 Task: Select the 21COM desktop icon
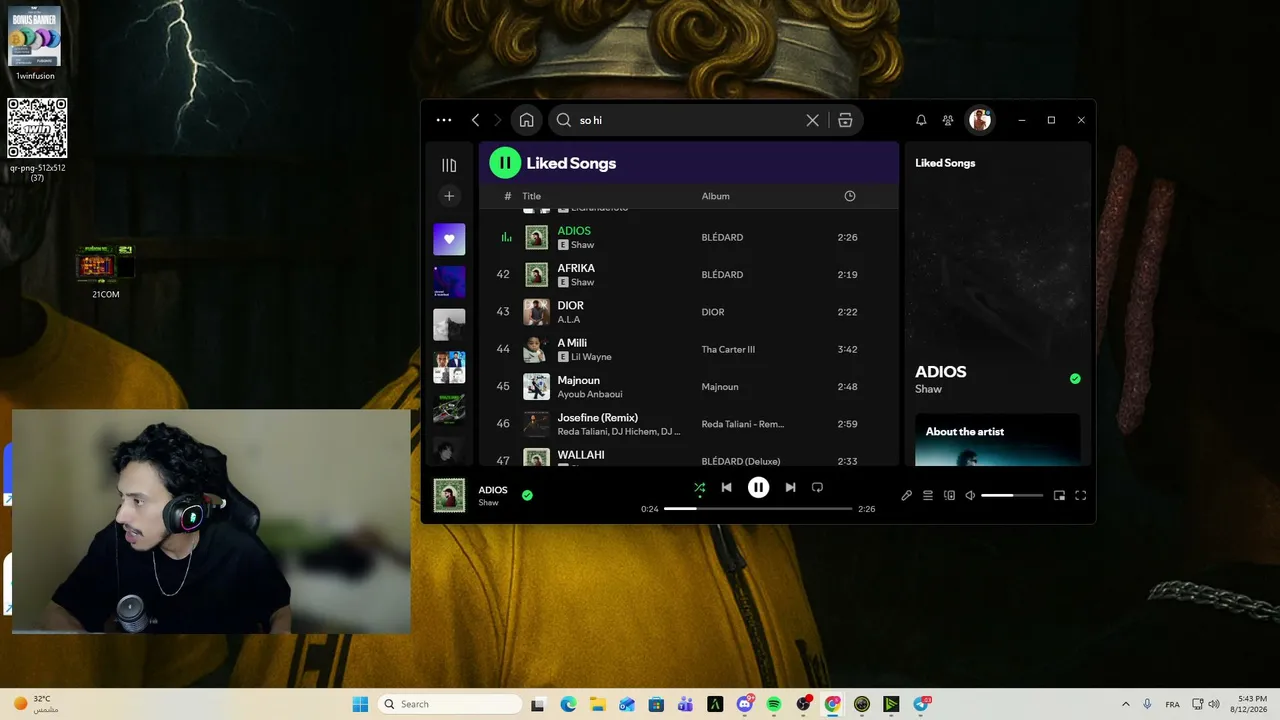click(x=105, y=271)
